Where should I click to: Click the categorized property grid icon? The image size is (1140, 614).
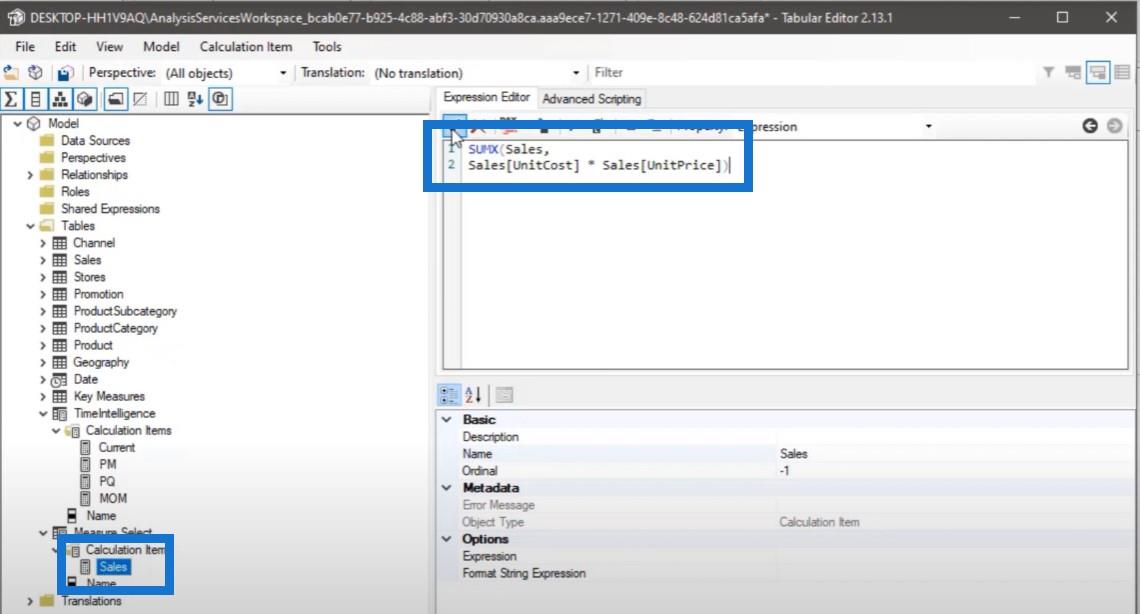pos(449,395)
